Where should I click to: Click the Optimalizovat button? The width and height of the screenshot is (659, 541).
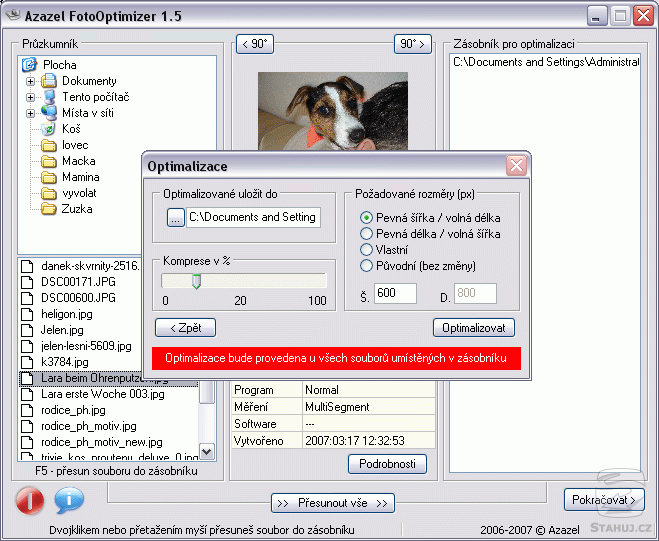474,328
